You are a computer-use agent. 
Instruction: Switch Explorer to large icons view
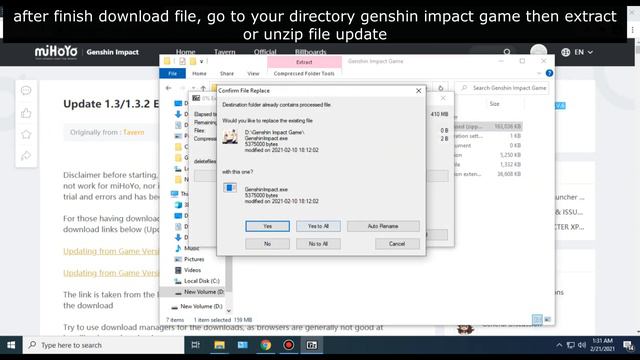548,319
